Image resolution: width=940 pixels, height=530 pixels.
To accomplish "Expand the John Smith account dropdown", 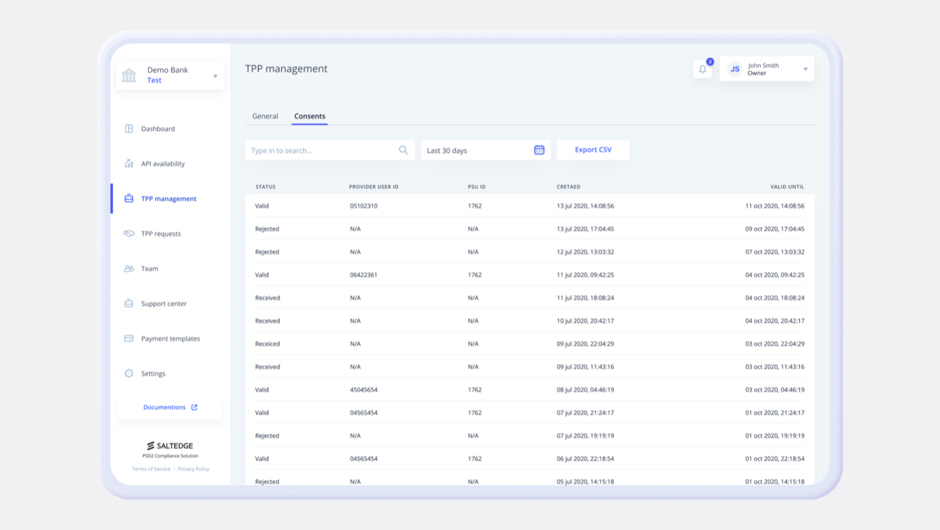I will click(806, 69).
